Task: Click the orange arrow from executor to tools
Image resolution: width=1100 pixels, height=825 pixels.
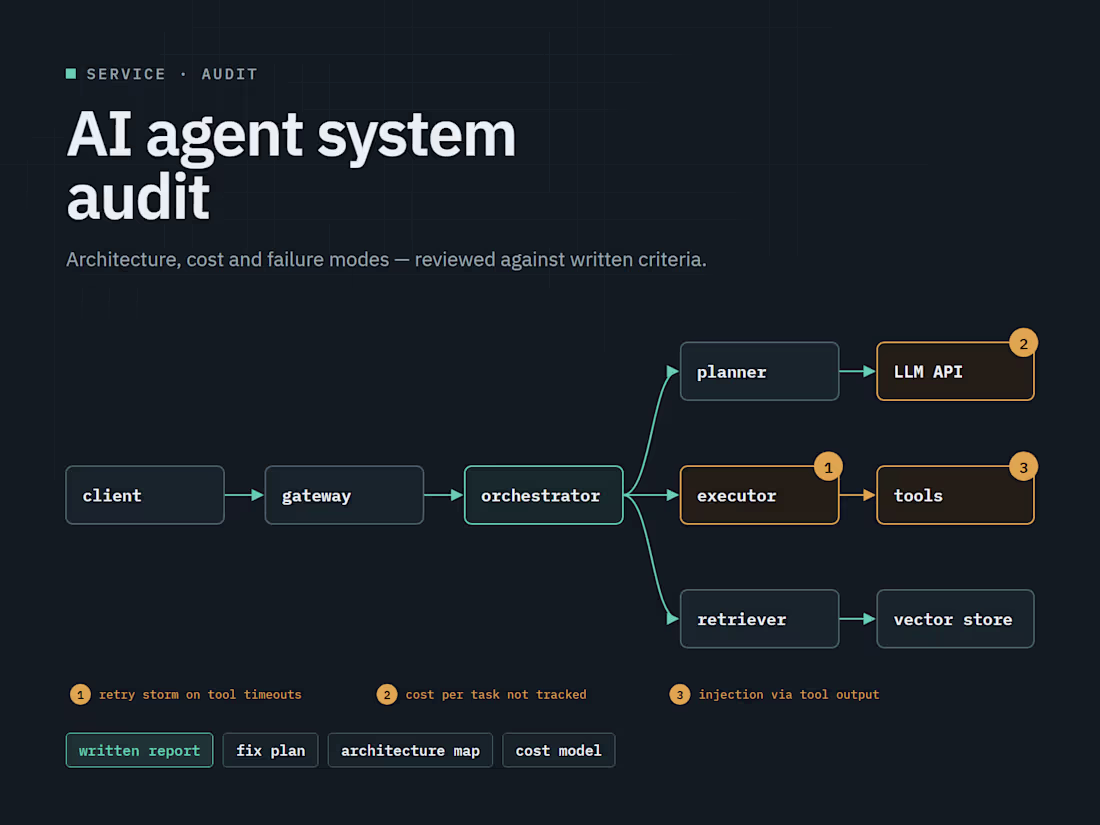Action: pyautogui.click(x=857, y=495)
